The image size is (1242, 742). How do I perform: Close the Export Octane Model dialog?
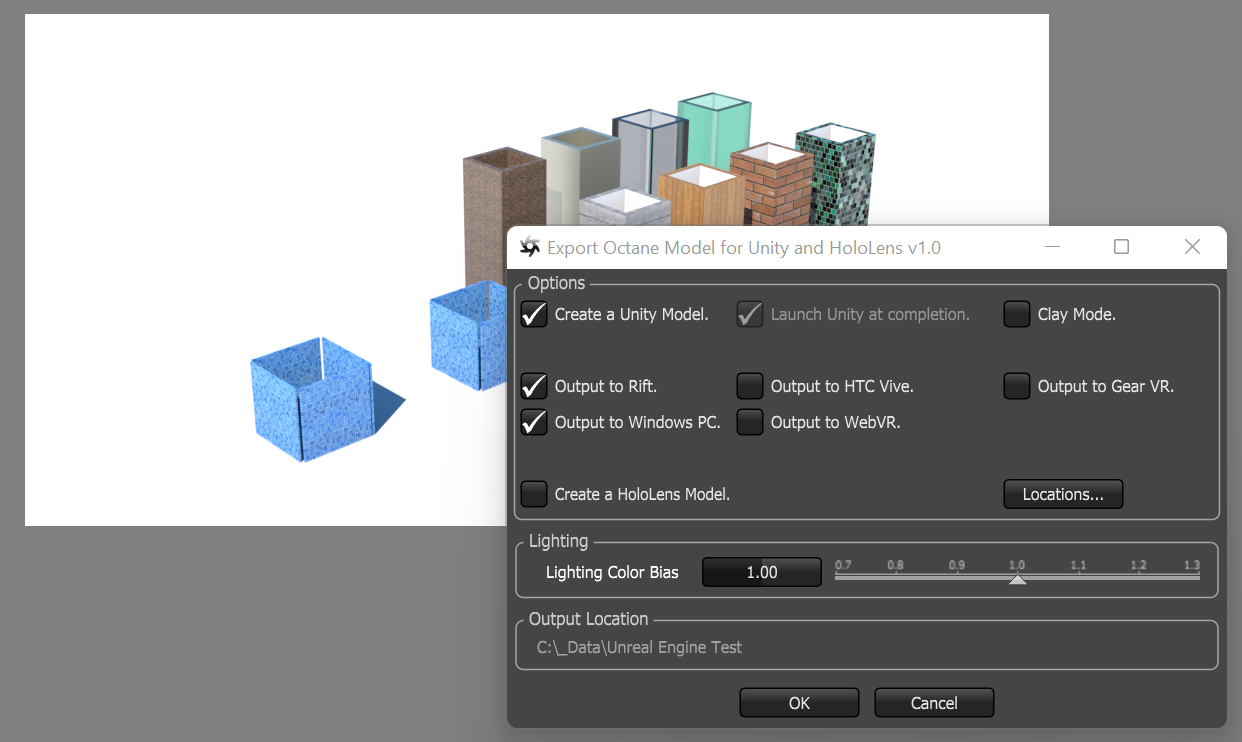tap(1192, 247)
